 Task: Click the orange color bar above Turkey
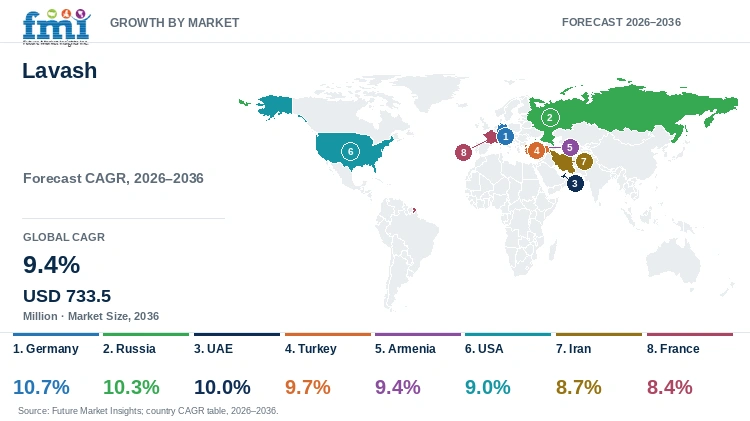(x=328, y=334)
